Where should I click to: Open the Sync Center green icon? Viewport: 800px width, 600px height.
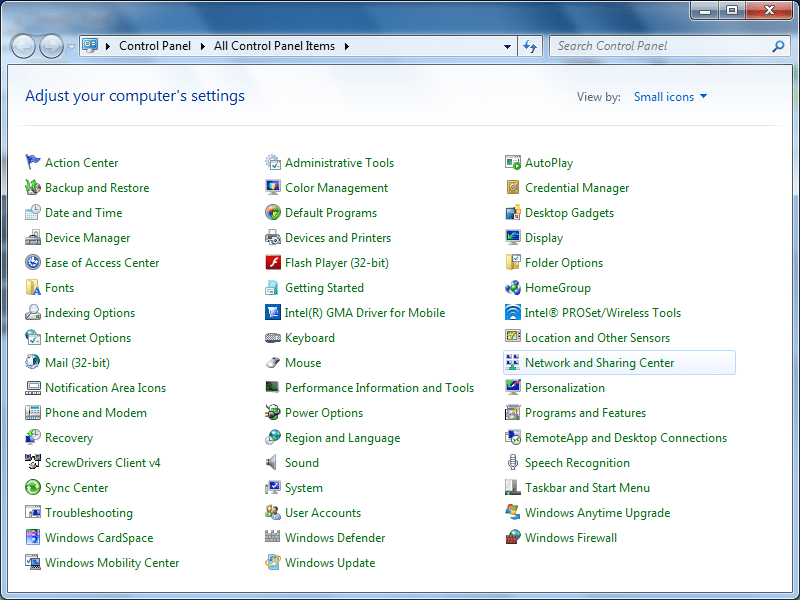pos(33,487)
